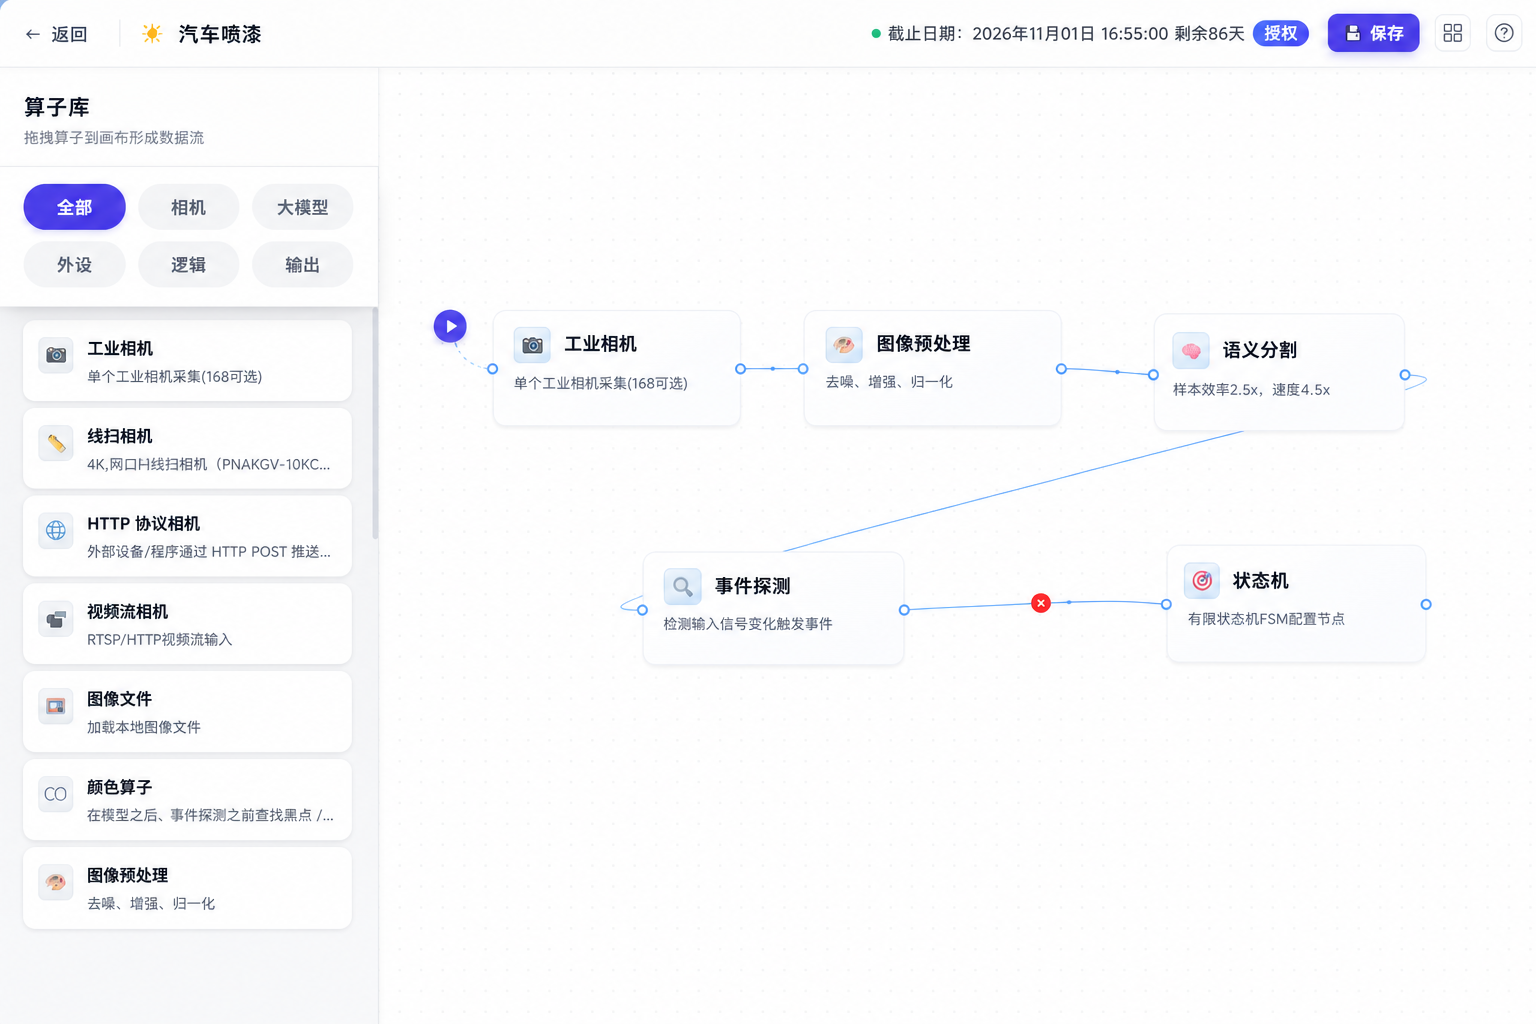This screenshot has height=1024, width=1536.
Task: Click the HTTP 协议相机 globe icon
Action: pos(56,531)
